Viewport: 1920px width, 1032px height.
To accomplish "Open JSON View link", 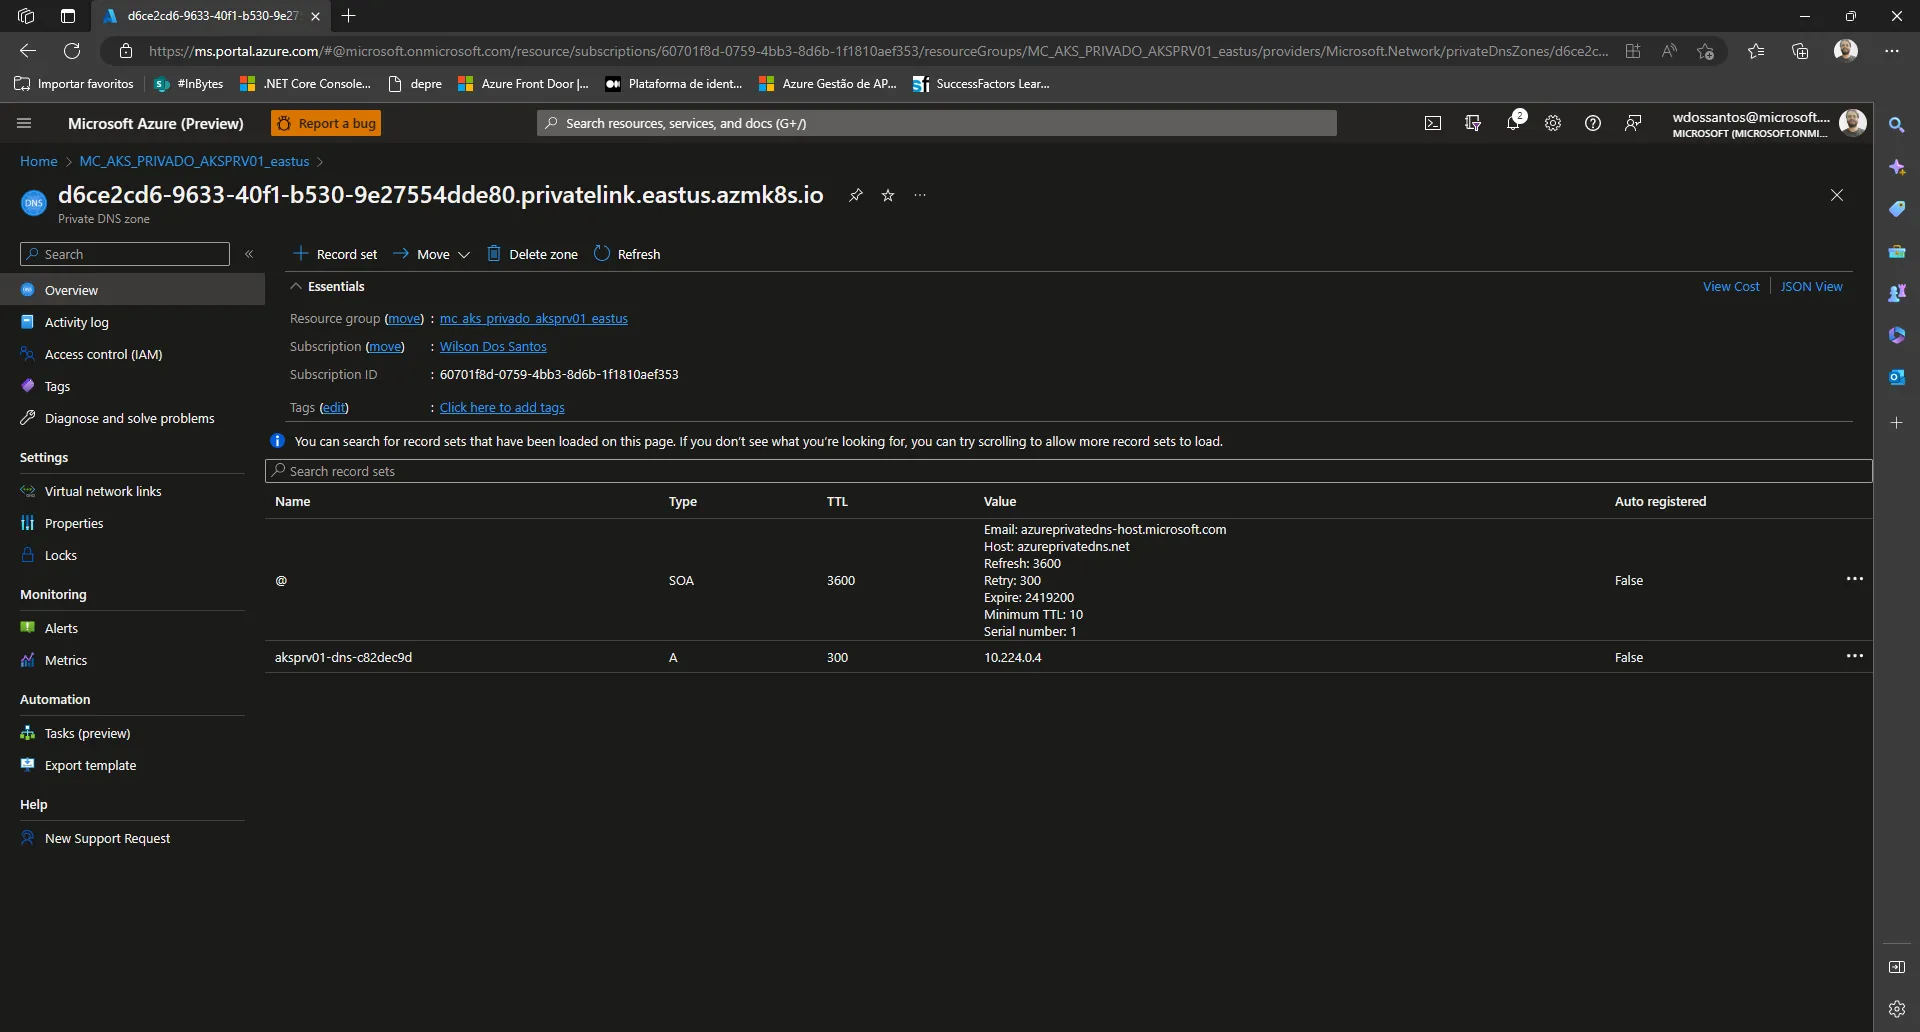I will (x=1811, y=286).
